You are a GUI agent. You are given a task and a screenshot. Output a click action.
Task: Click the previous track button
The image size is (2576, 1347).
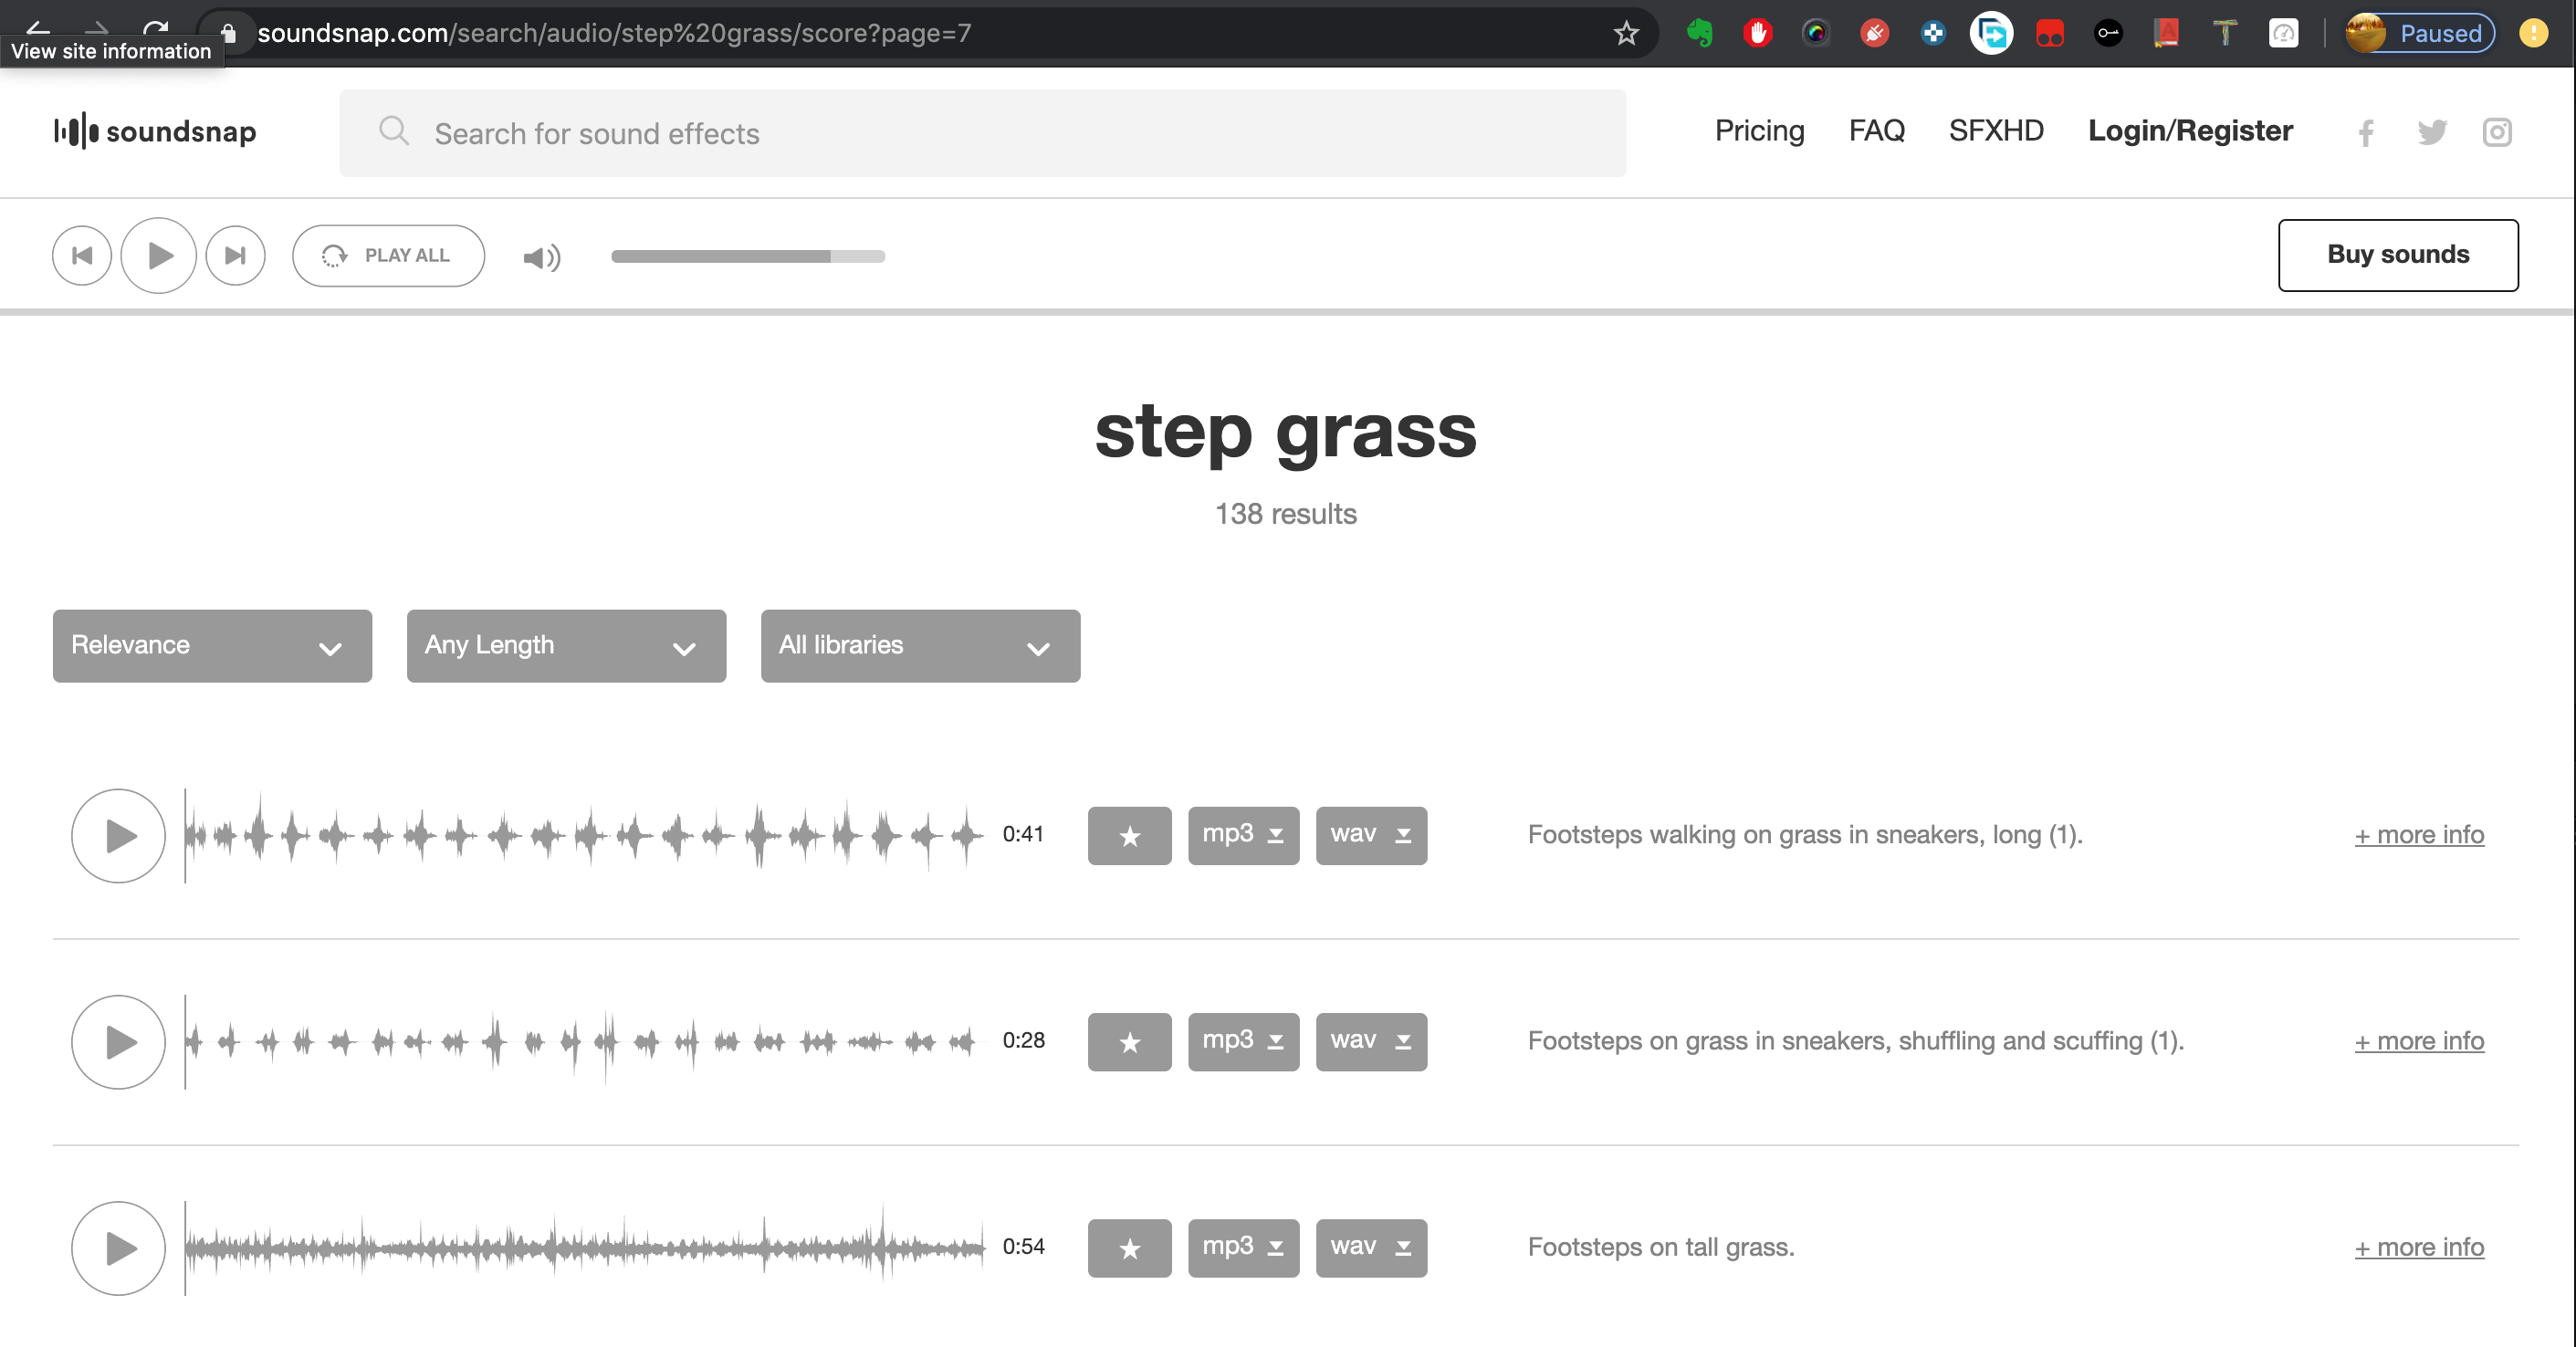82,255
